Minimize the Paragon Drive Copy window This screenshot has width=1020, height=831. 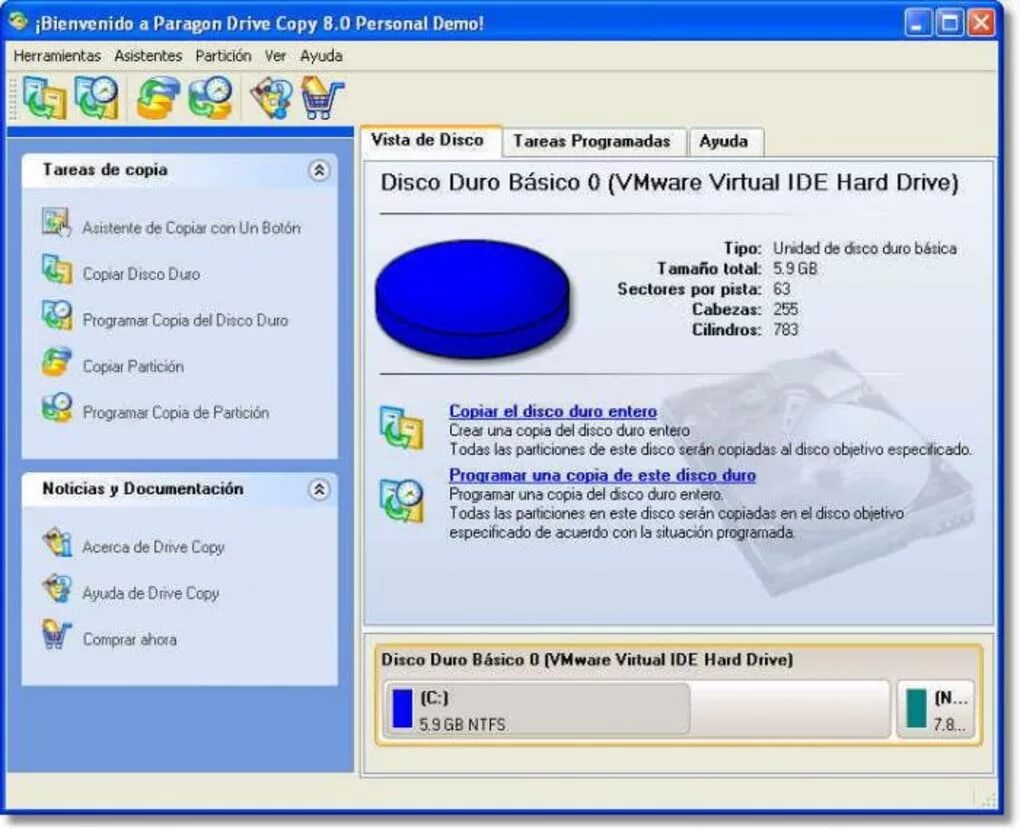pos(918,23)
